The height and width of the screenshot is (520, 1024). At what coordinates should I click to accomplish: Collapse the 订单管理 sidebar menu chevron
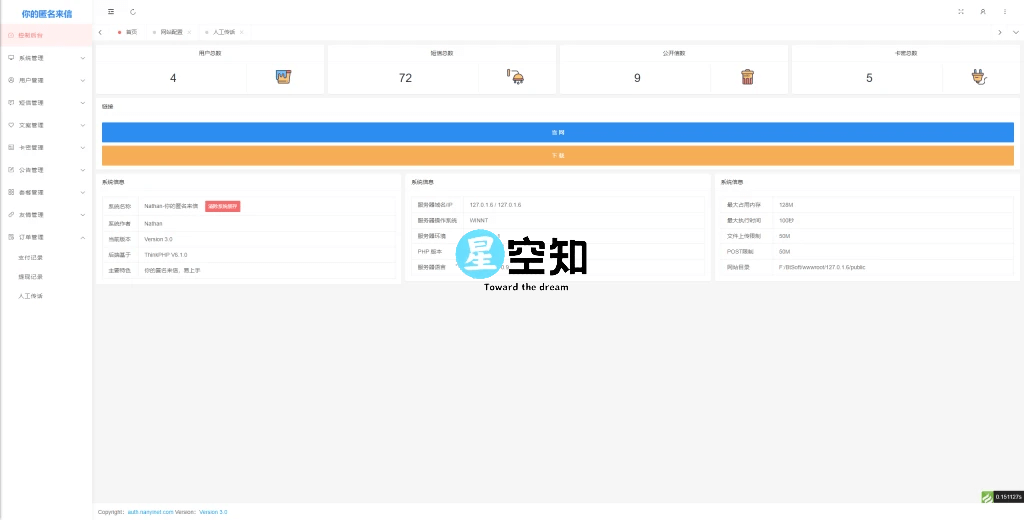(x=83, y=237)
